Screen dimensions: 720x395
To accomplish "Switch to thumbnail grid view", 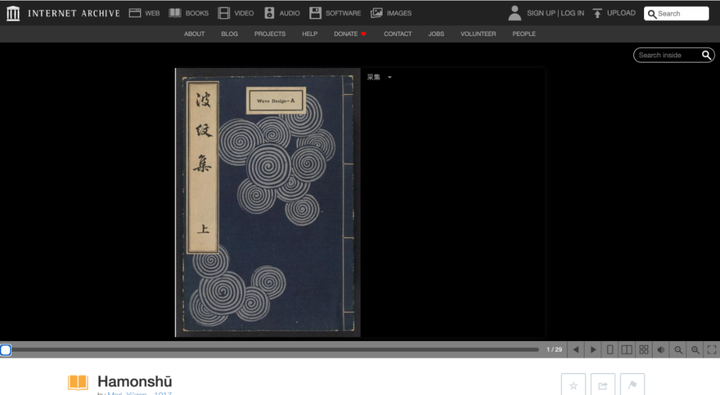I will pyautogui.click(x=644, y=350).
